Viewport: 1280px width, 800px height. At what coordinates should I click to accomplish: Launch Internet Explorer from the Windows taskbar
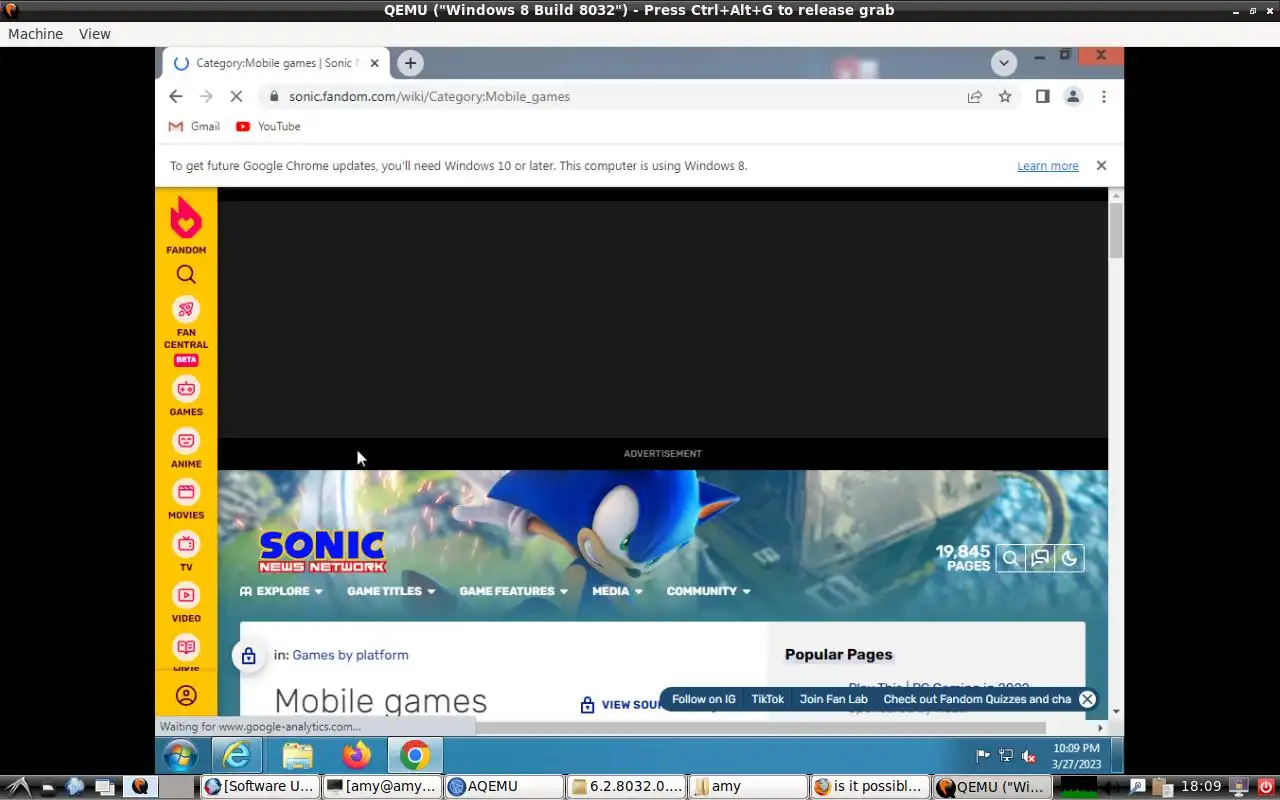click(237, 755)
